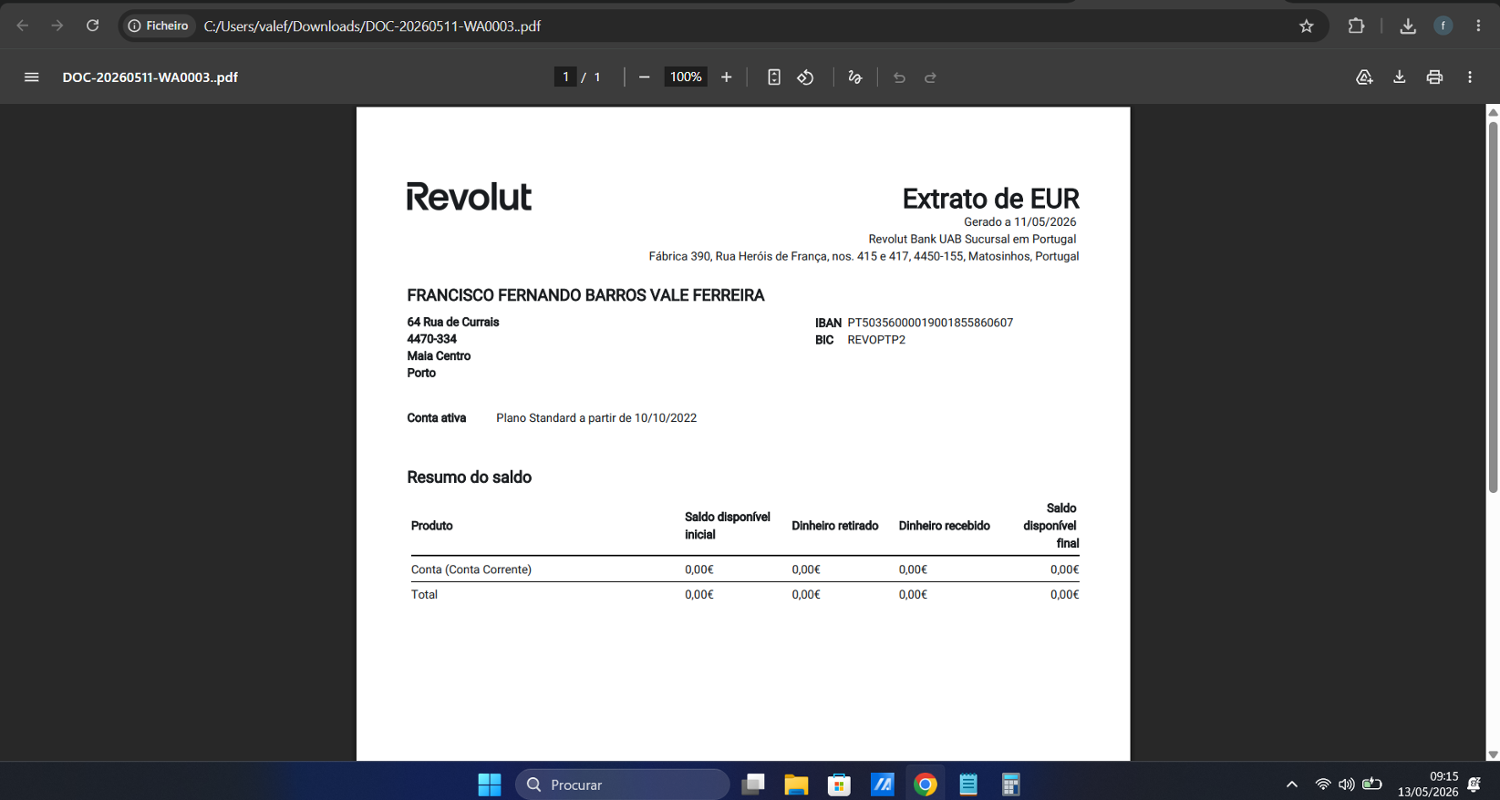Click the PDF vertical scrollbar thumb
1500x800 pixels.
pyautogui.click(x=1492, y=305)
